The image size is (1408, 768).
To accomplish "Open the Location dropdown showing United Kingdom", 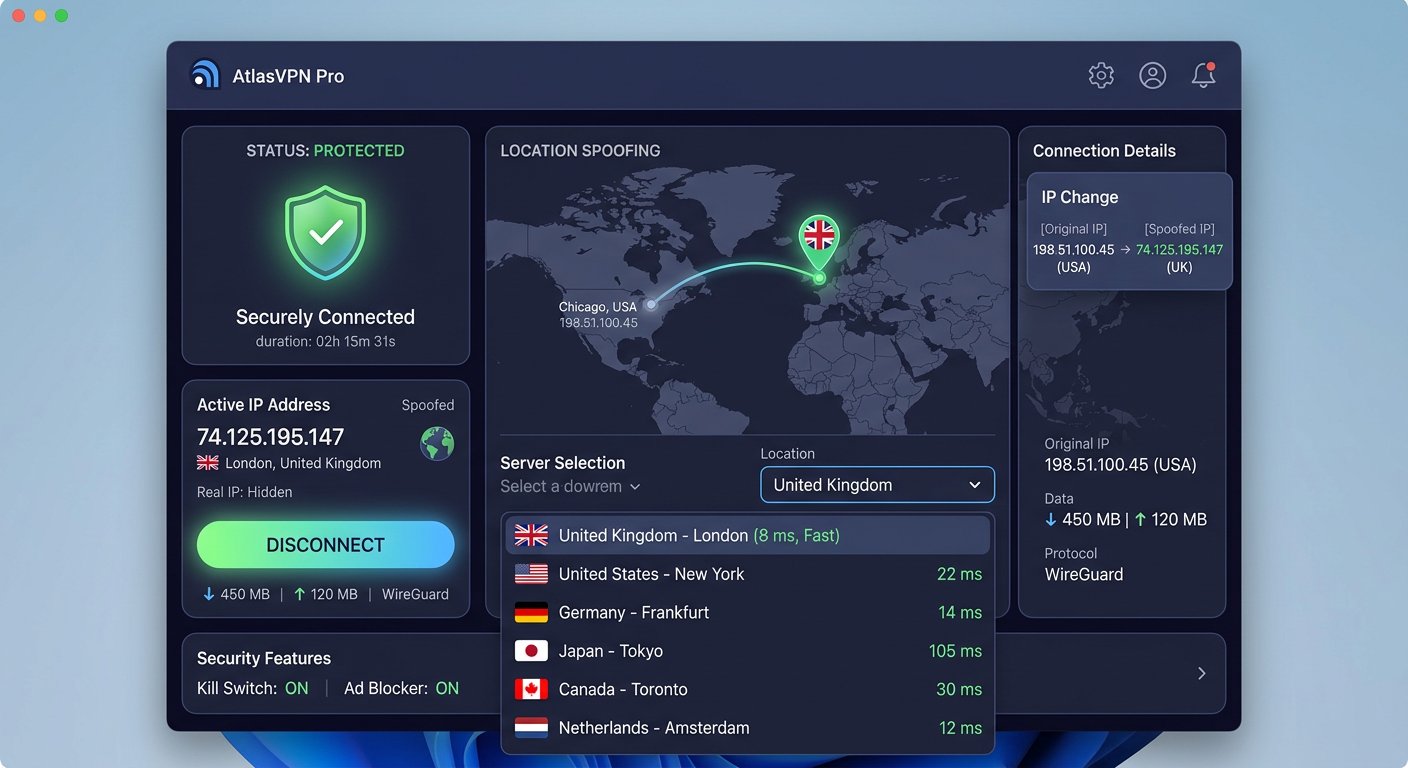I will coord(877,485).
